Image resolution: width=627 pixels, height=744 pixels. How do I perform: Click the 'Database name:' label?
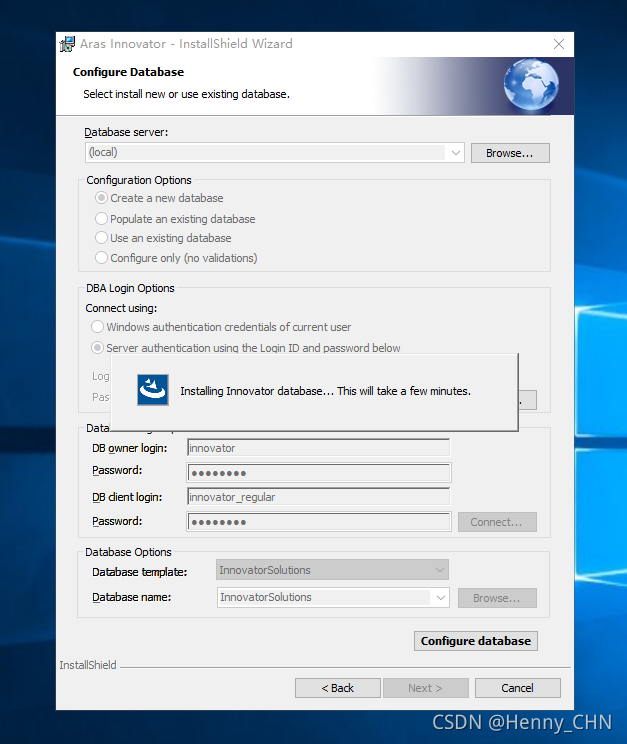click(x=131, y=597)
